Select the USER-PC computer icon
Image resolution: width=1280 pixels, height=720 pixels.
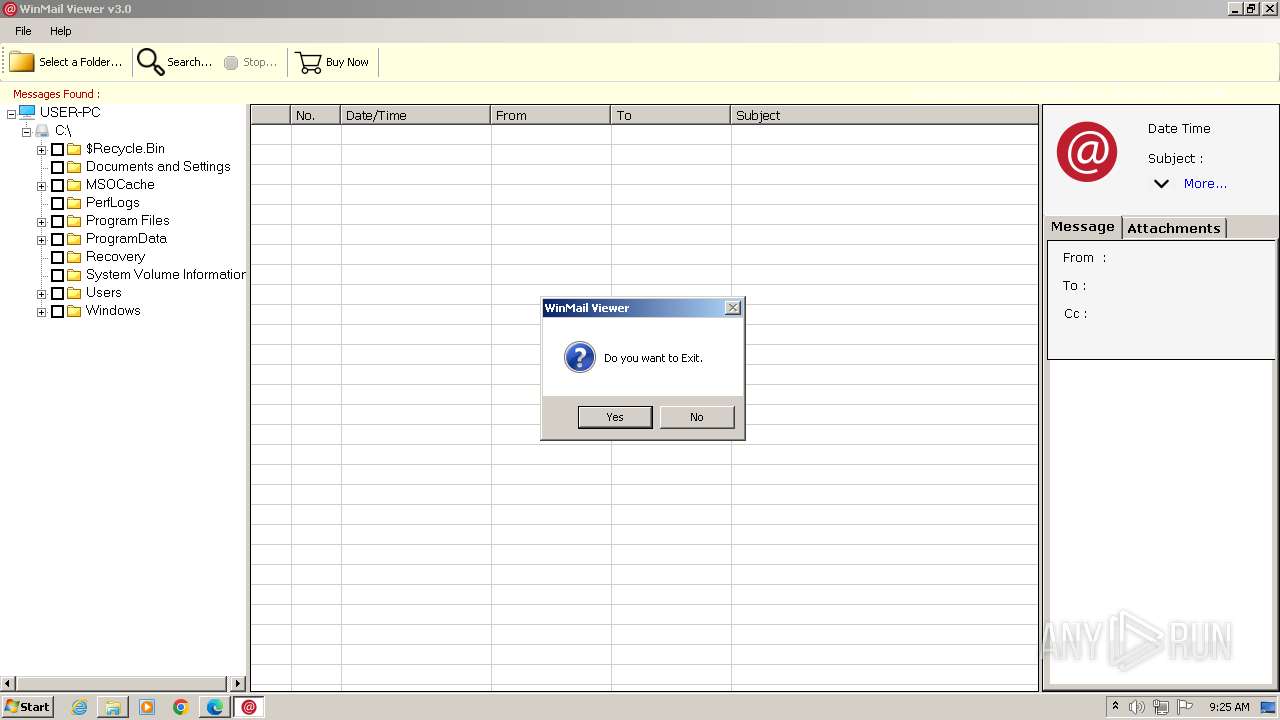tap(27, 112)
